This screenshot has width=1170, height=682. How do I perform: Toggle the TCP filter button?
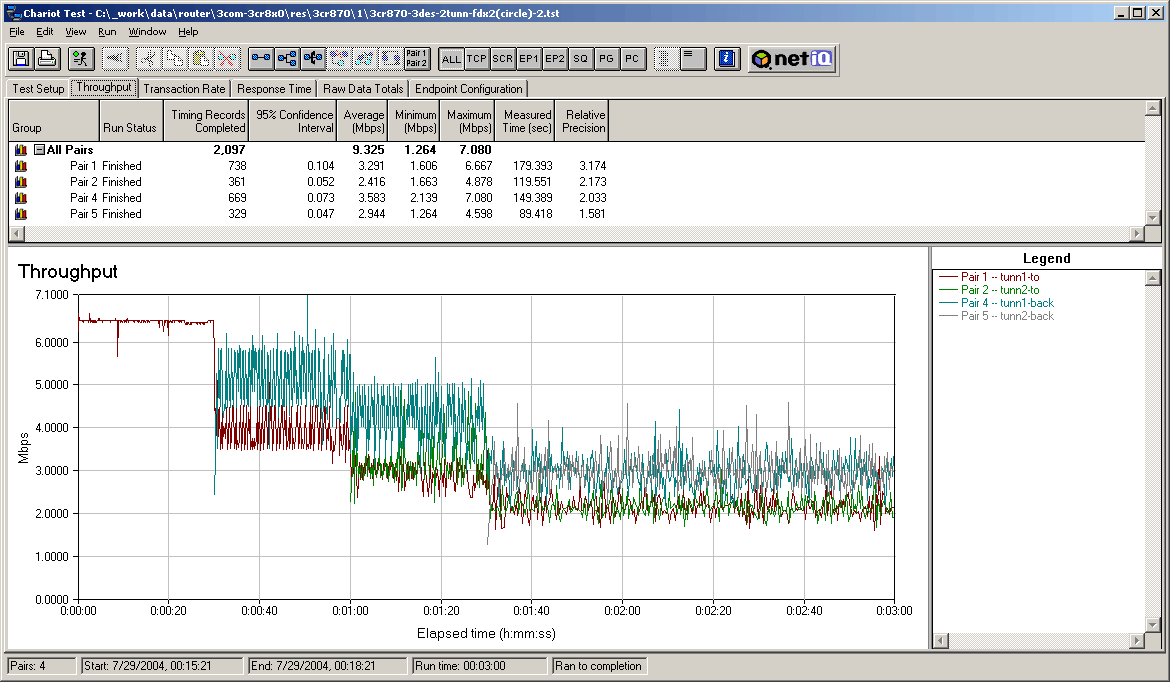pos(477,59)
